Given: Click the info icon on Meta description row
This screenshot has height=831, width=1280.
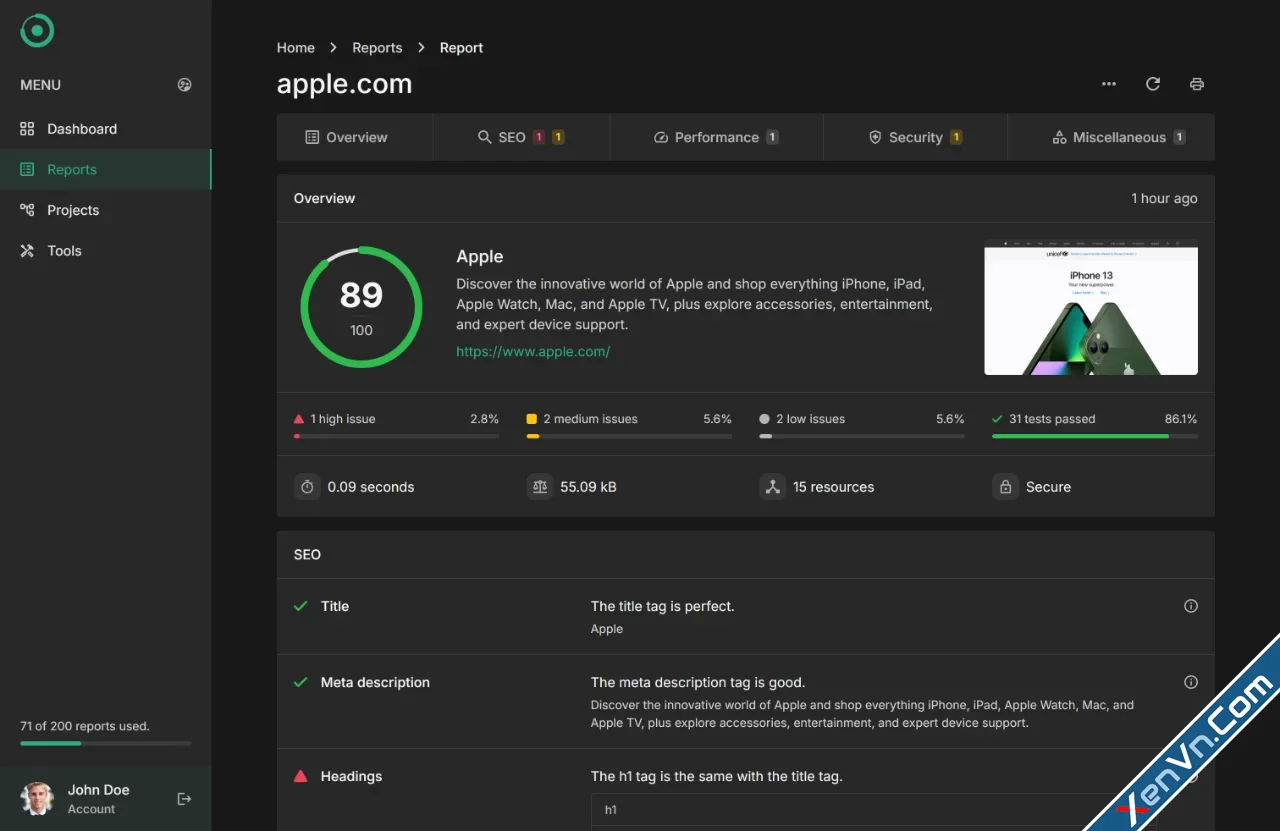Looking at the screenshot, I should coord(1191,681).
